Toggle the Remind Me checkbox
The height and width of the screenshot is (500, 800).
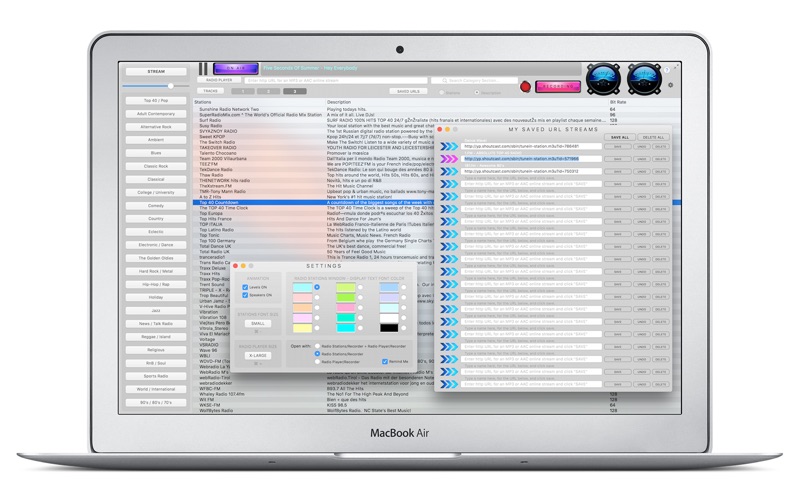385,361
